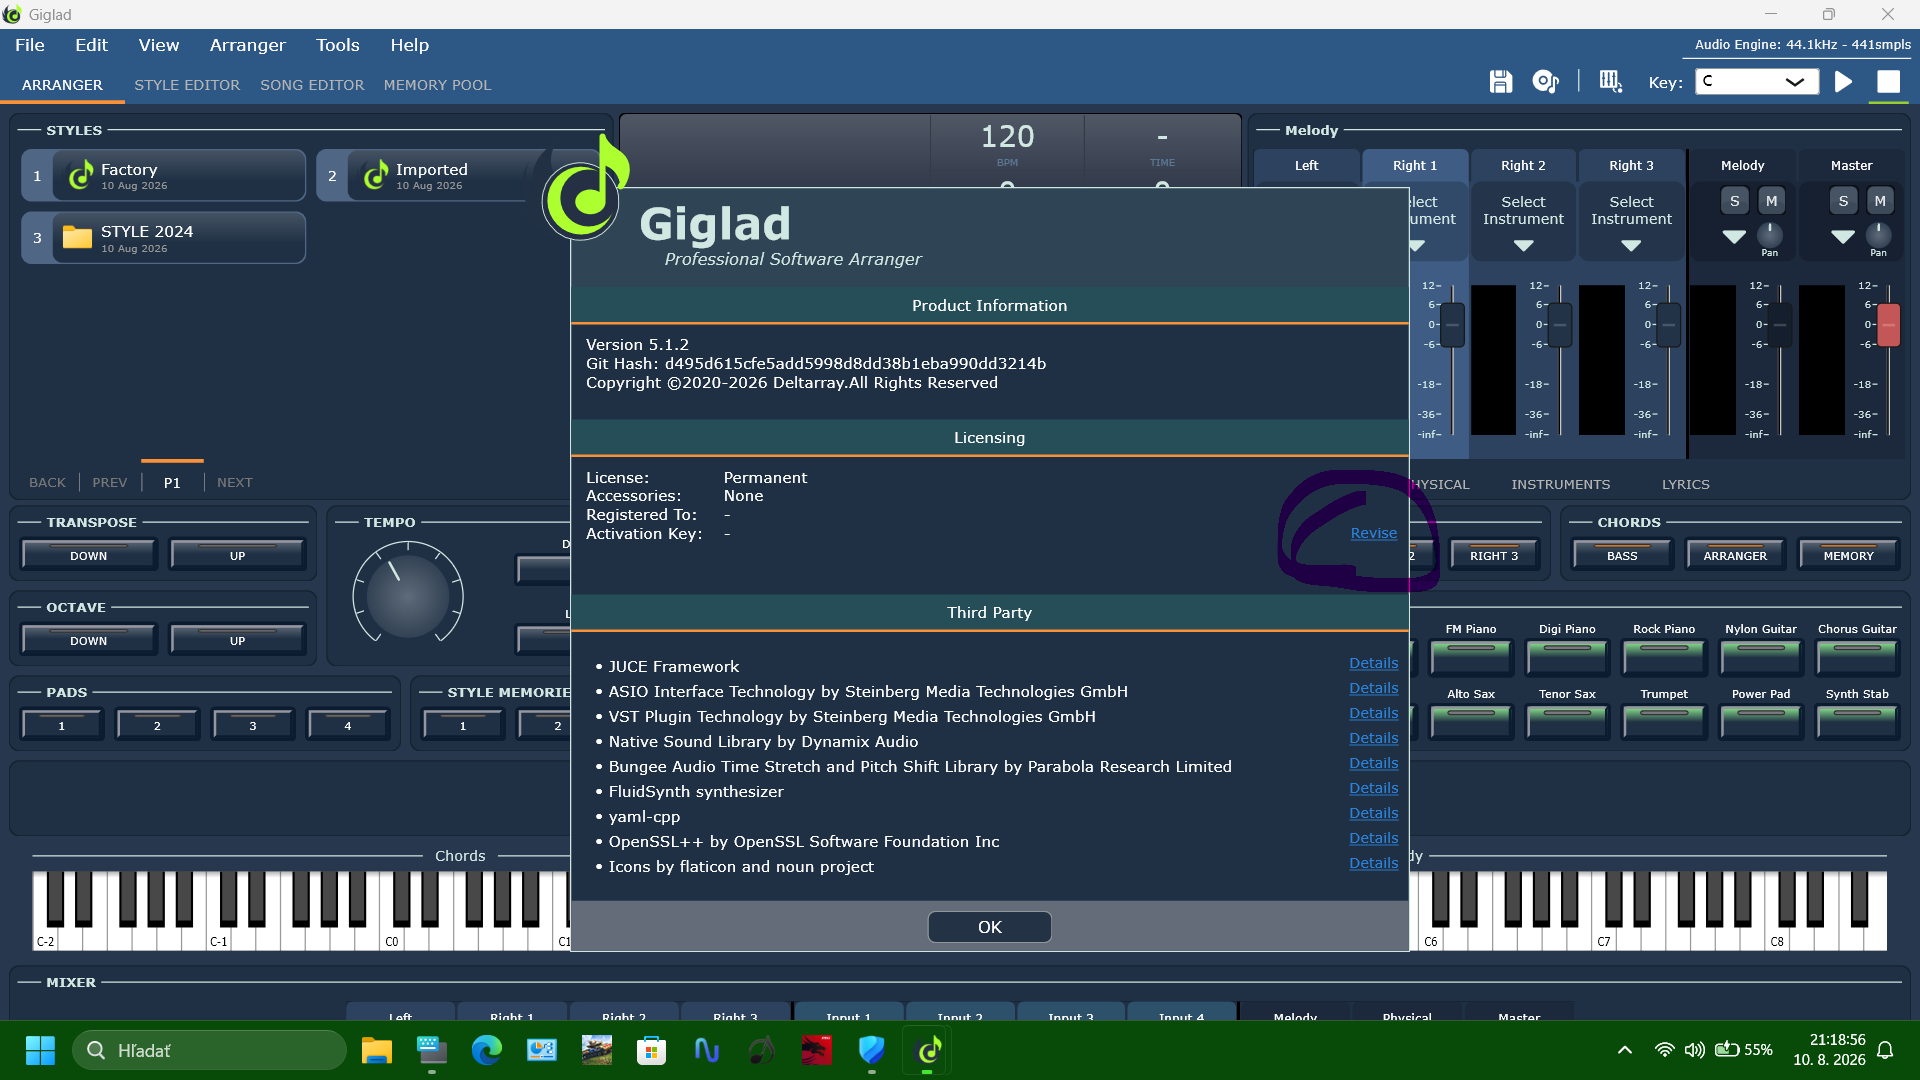Click Transpose UP button
The image size is (1920, 1080).
[x=237, y=555]
